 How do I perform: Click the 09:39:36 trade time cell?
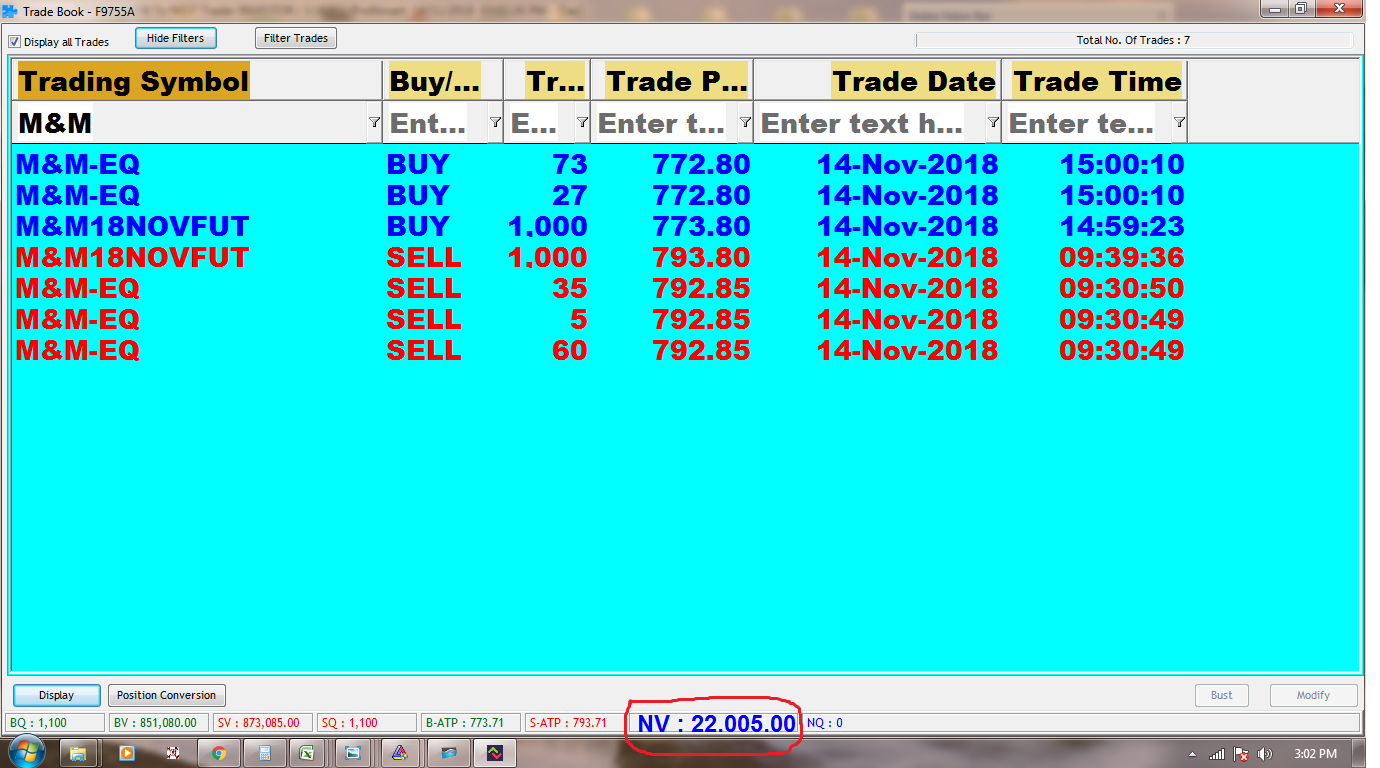click(x=1122, y=257)
